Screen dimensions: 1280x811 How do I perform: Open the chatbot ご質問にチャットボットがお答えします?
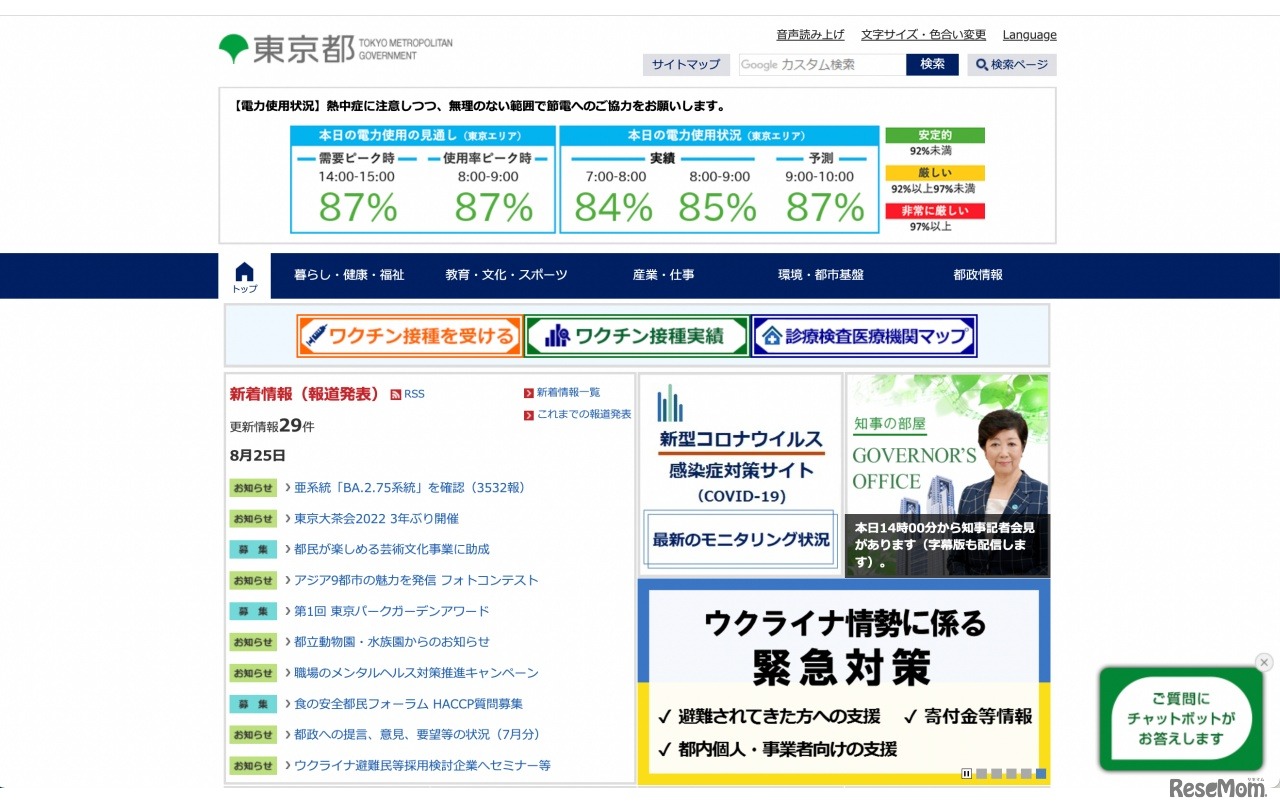pos(1181,719)
